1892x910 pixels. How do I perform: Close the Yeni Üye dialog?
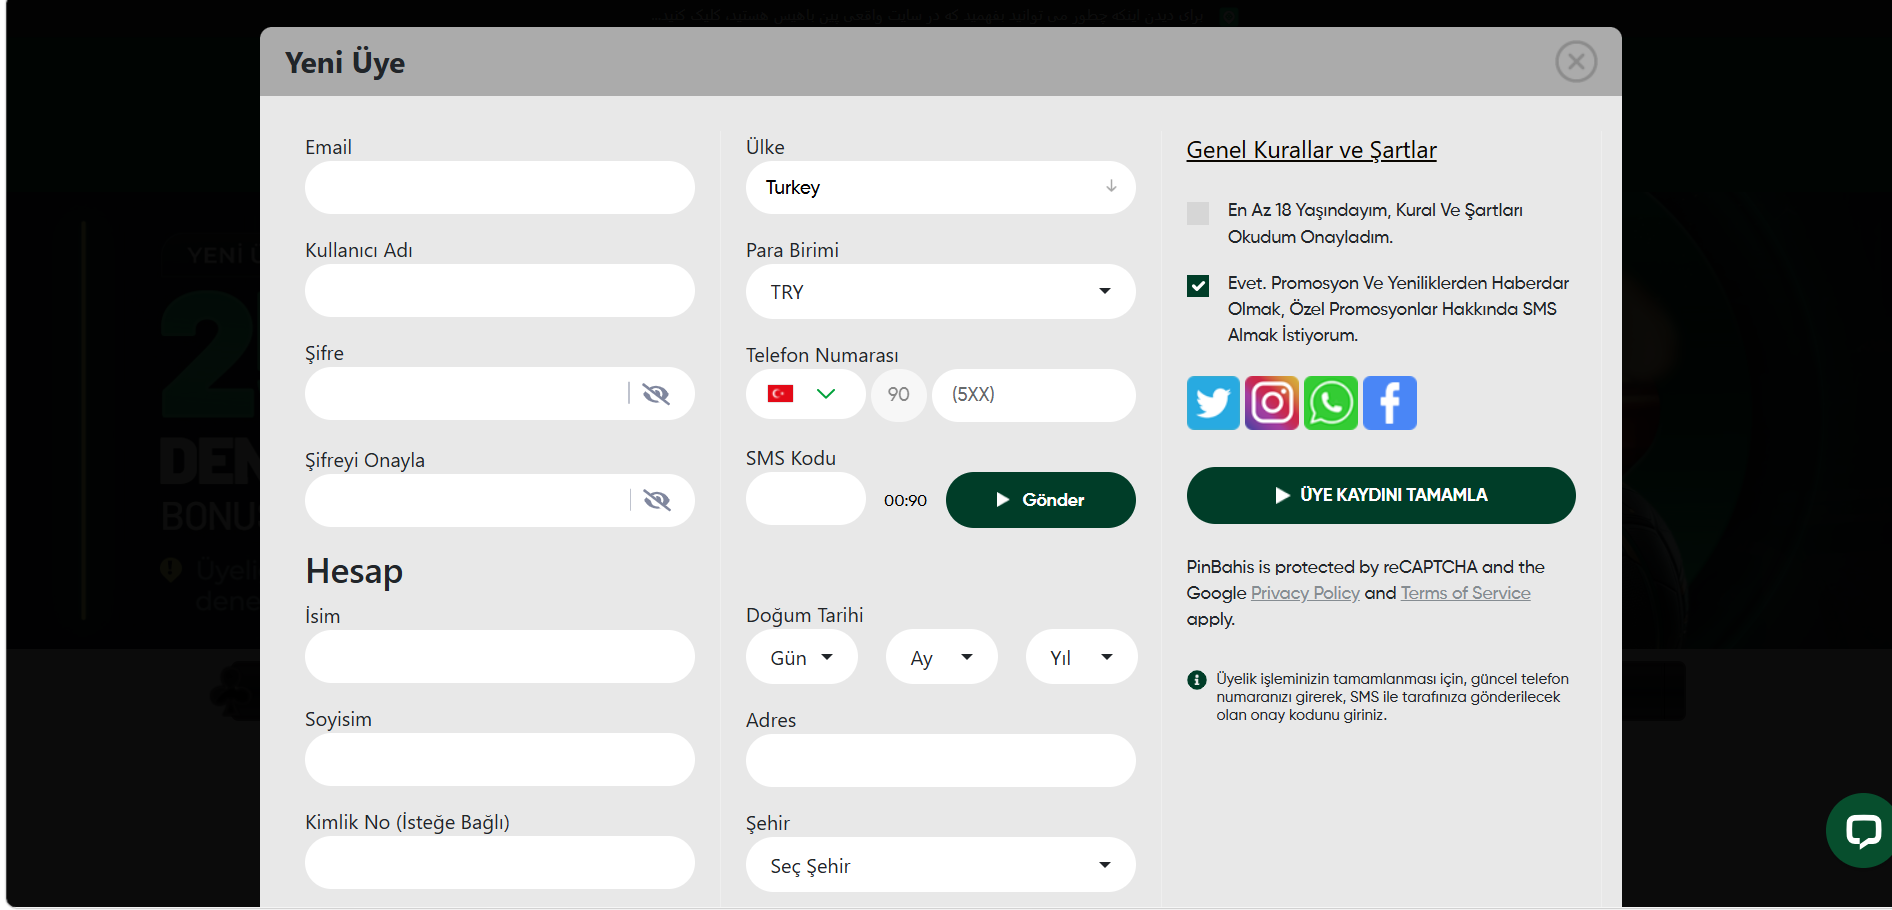(x=1576, y=62)
